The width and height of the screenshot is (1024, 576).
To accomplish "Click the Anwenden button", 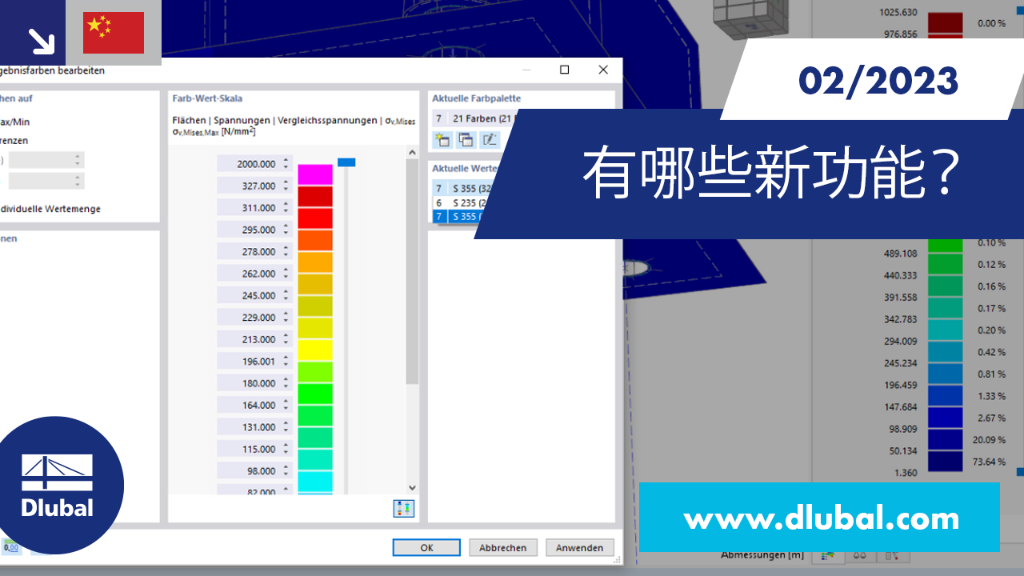I will coord(579,548).
